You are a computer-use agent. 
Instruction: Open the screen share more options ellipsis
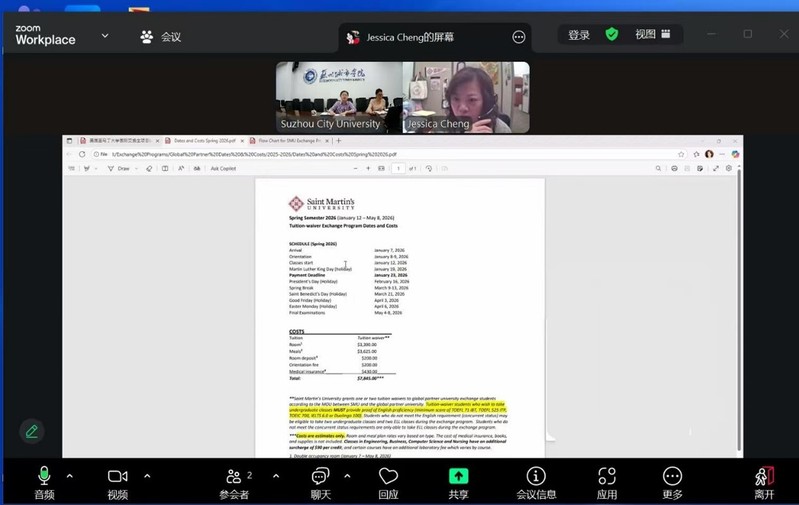click(518, 37)
